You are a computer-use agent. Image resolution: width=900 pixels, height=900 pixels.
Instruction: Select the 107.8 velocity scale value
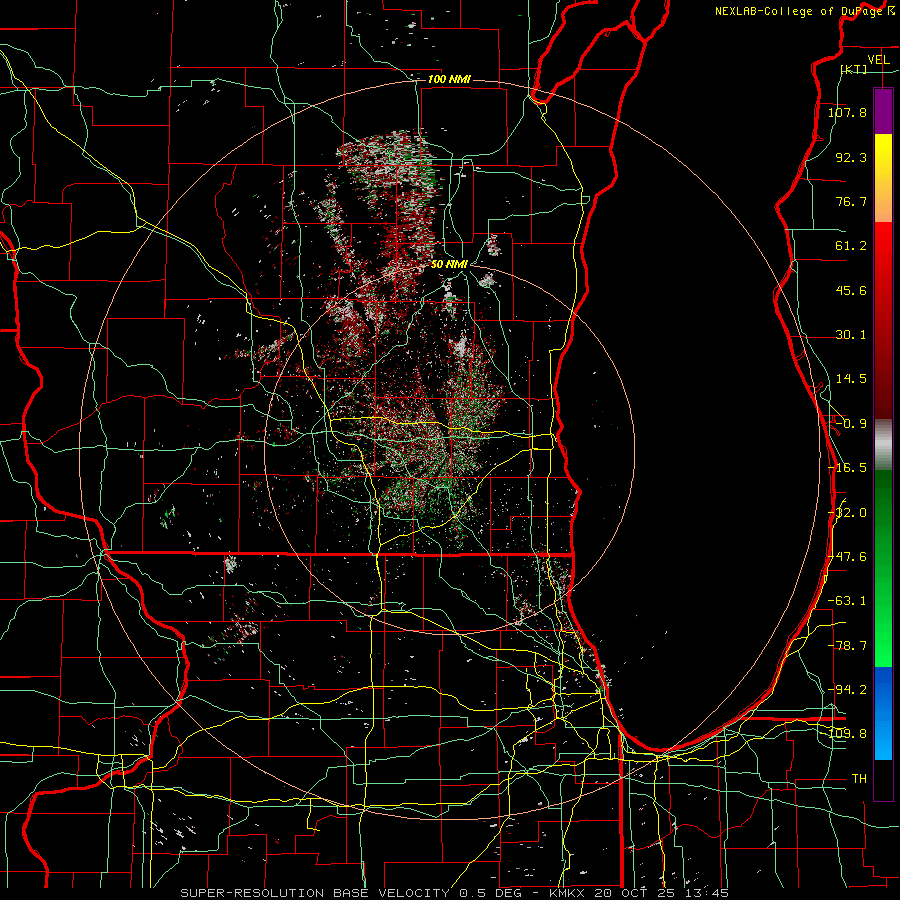(847, 112)
